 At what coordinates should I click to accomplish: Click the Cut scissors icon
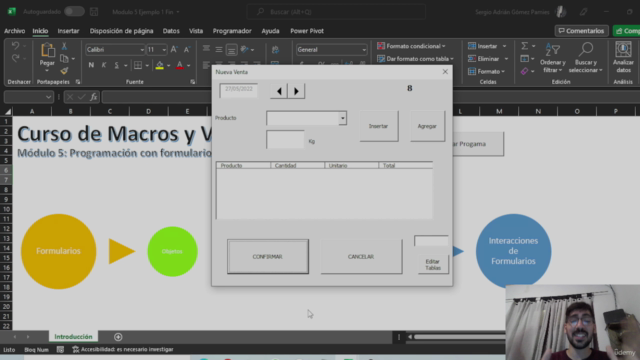(64, 46)
